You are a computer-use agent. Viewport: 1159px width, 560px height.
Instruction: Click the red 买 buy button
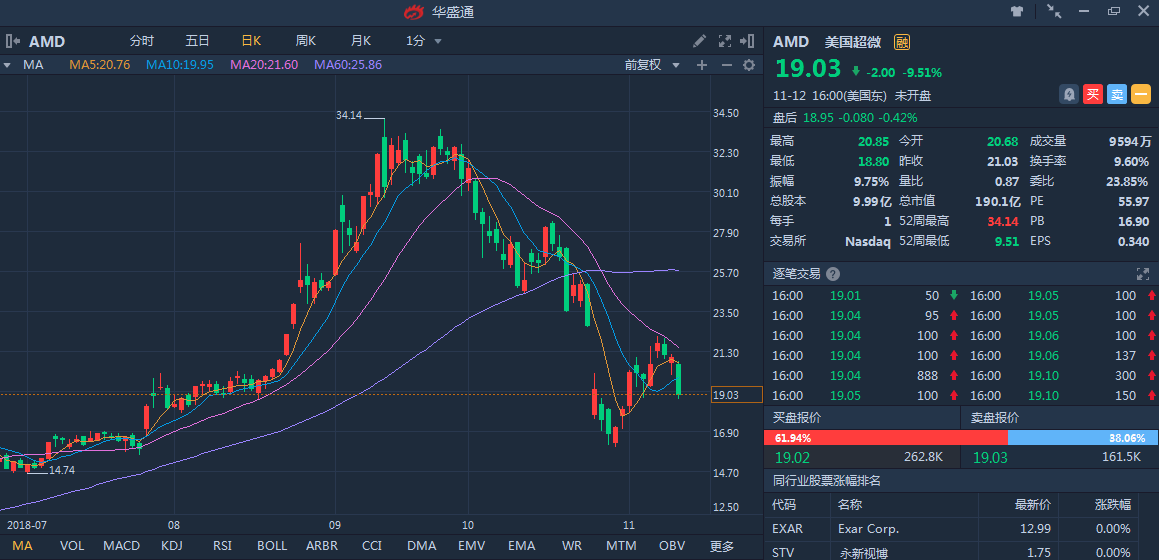click(x=1093, y=94)
